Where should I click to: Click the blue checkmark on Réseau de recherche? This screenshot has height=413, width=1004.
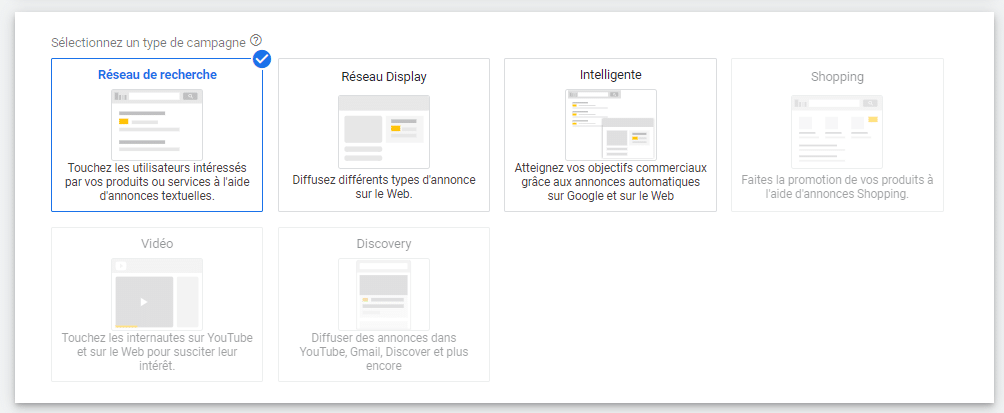[262, 59]
